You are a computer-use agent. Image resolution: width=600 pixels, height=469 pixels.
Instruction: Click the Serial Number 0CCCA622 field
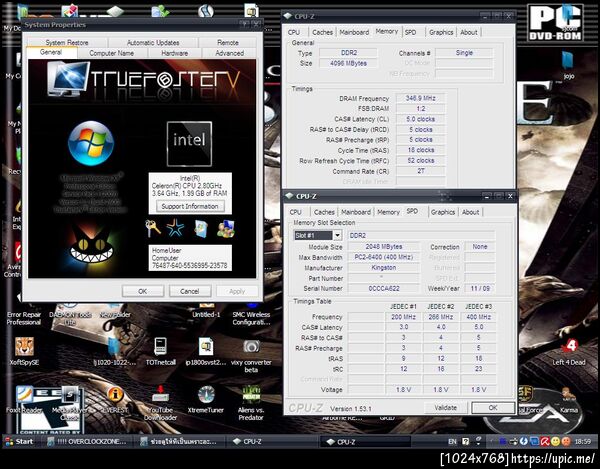[x=383, y=288]
